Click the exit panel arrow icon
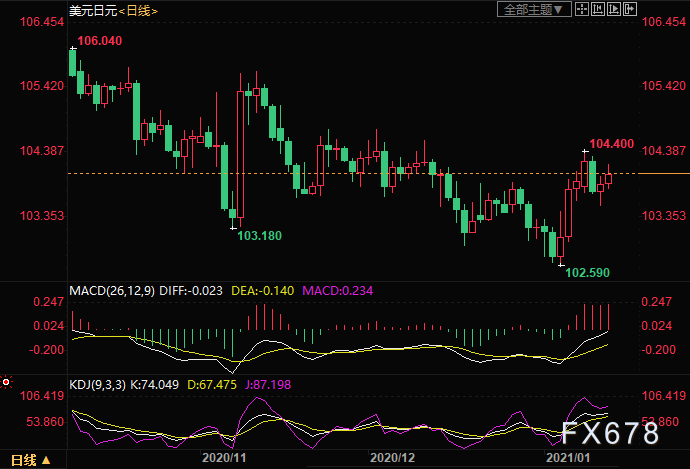Viewport: 690px width, 469px height. pyautogui.click(x=630, y=9)
